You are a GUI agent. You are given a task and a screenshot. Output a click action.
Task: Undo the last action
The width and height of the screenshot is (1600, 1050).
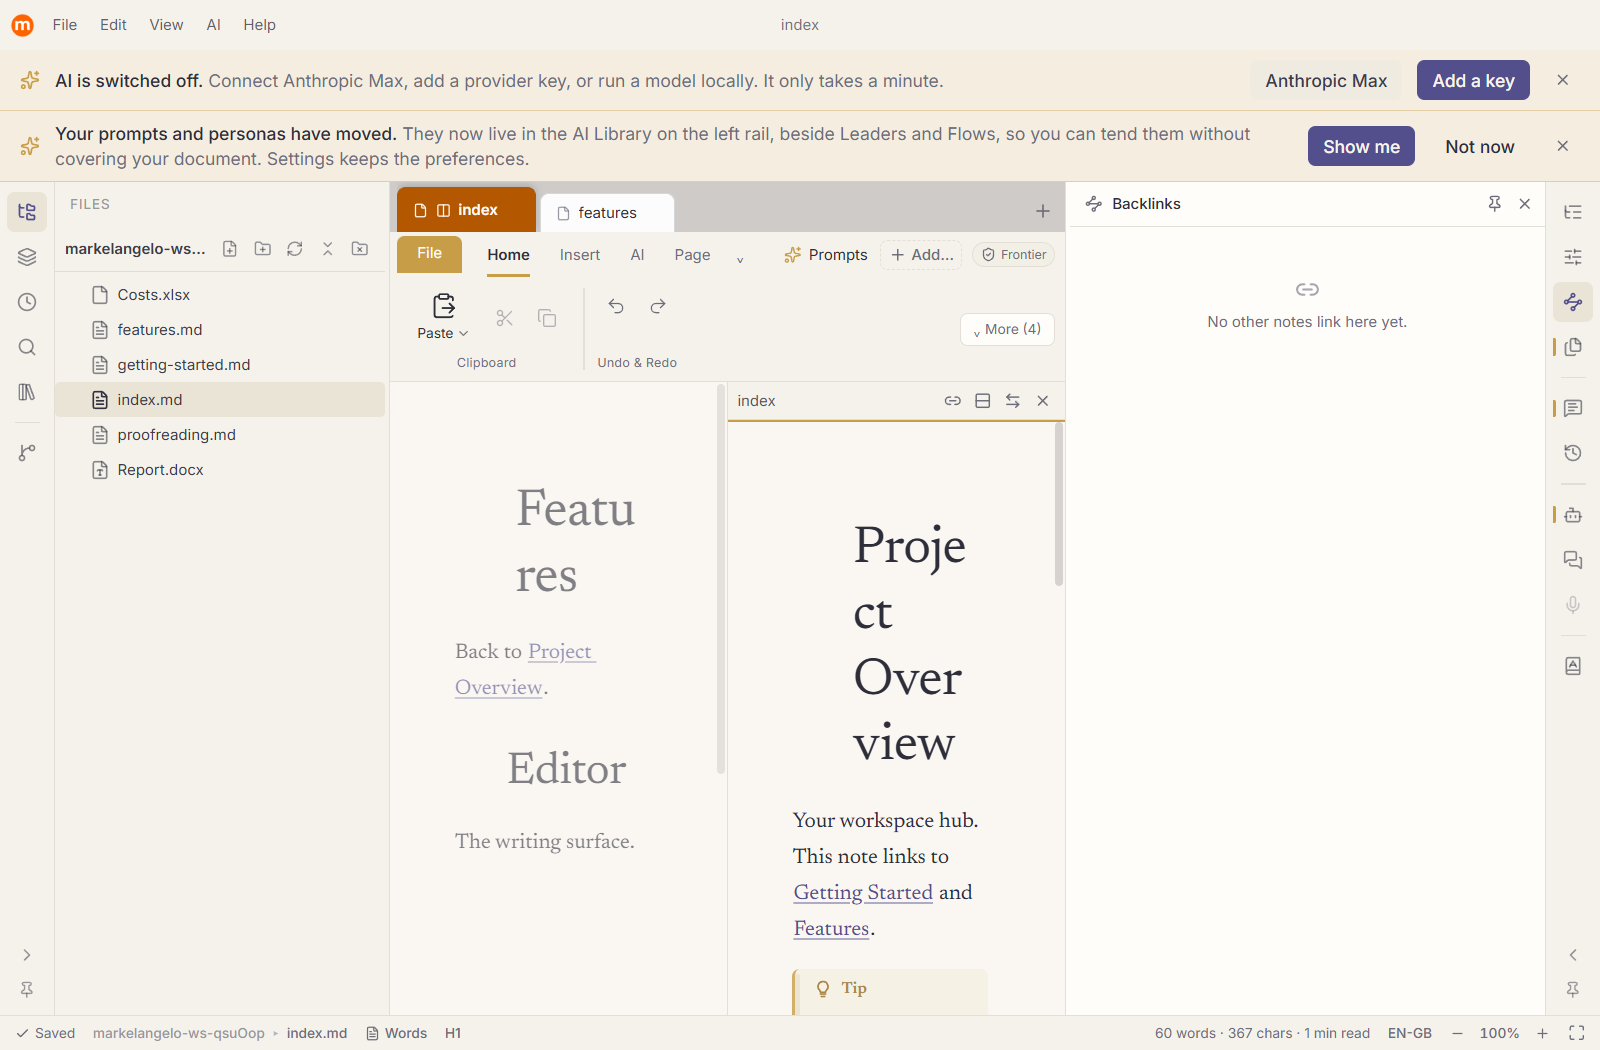click(x=616, y=306)
